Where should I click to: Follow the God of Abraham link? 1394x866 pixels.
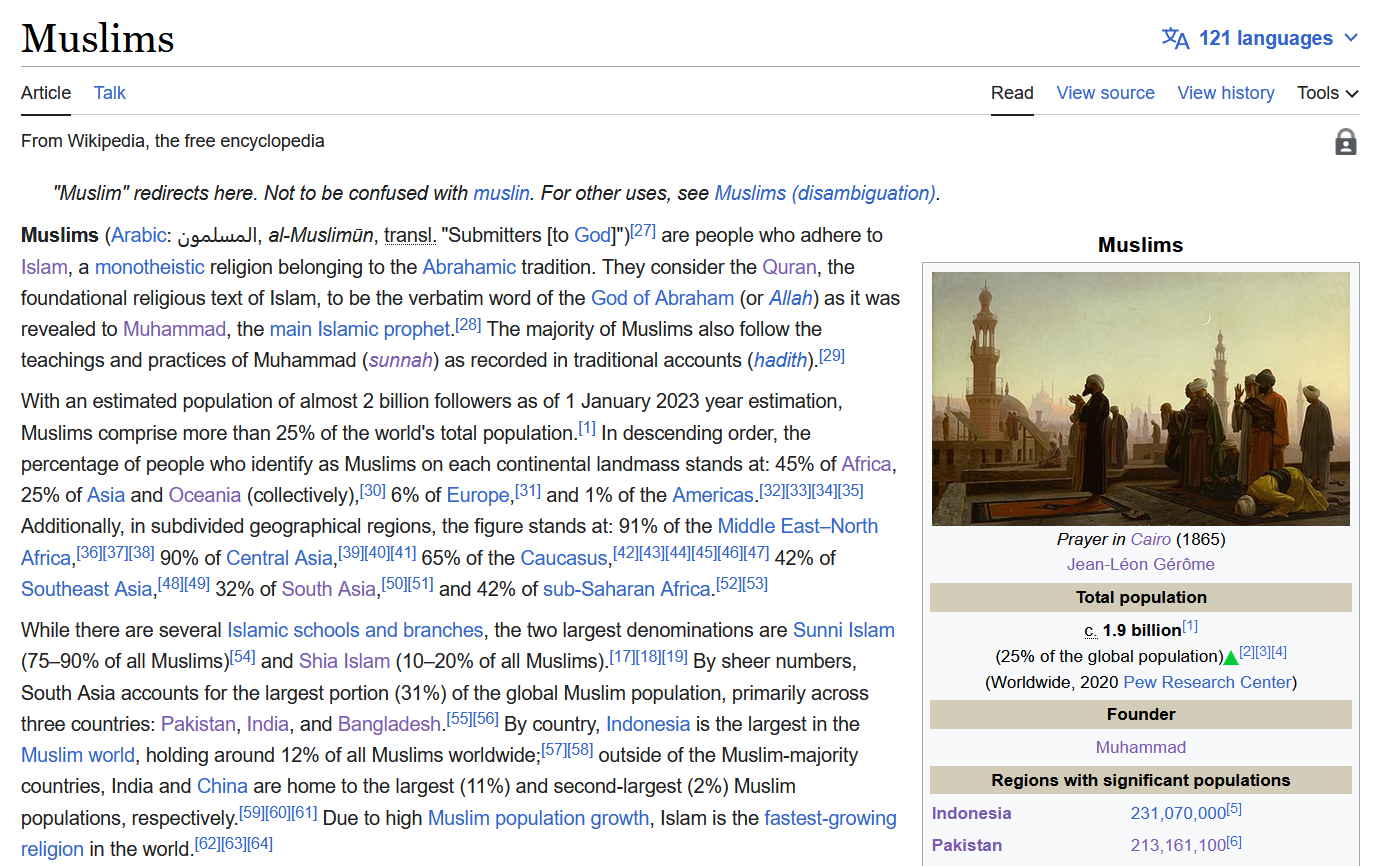point(662,298)
